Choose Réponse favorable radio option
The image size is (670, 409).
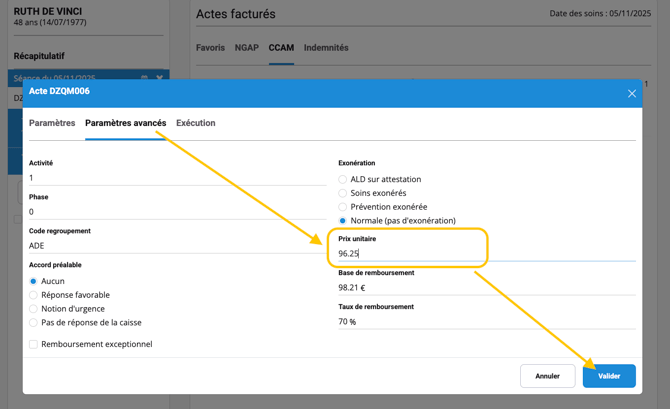pos(33,295)
